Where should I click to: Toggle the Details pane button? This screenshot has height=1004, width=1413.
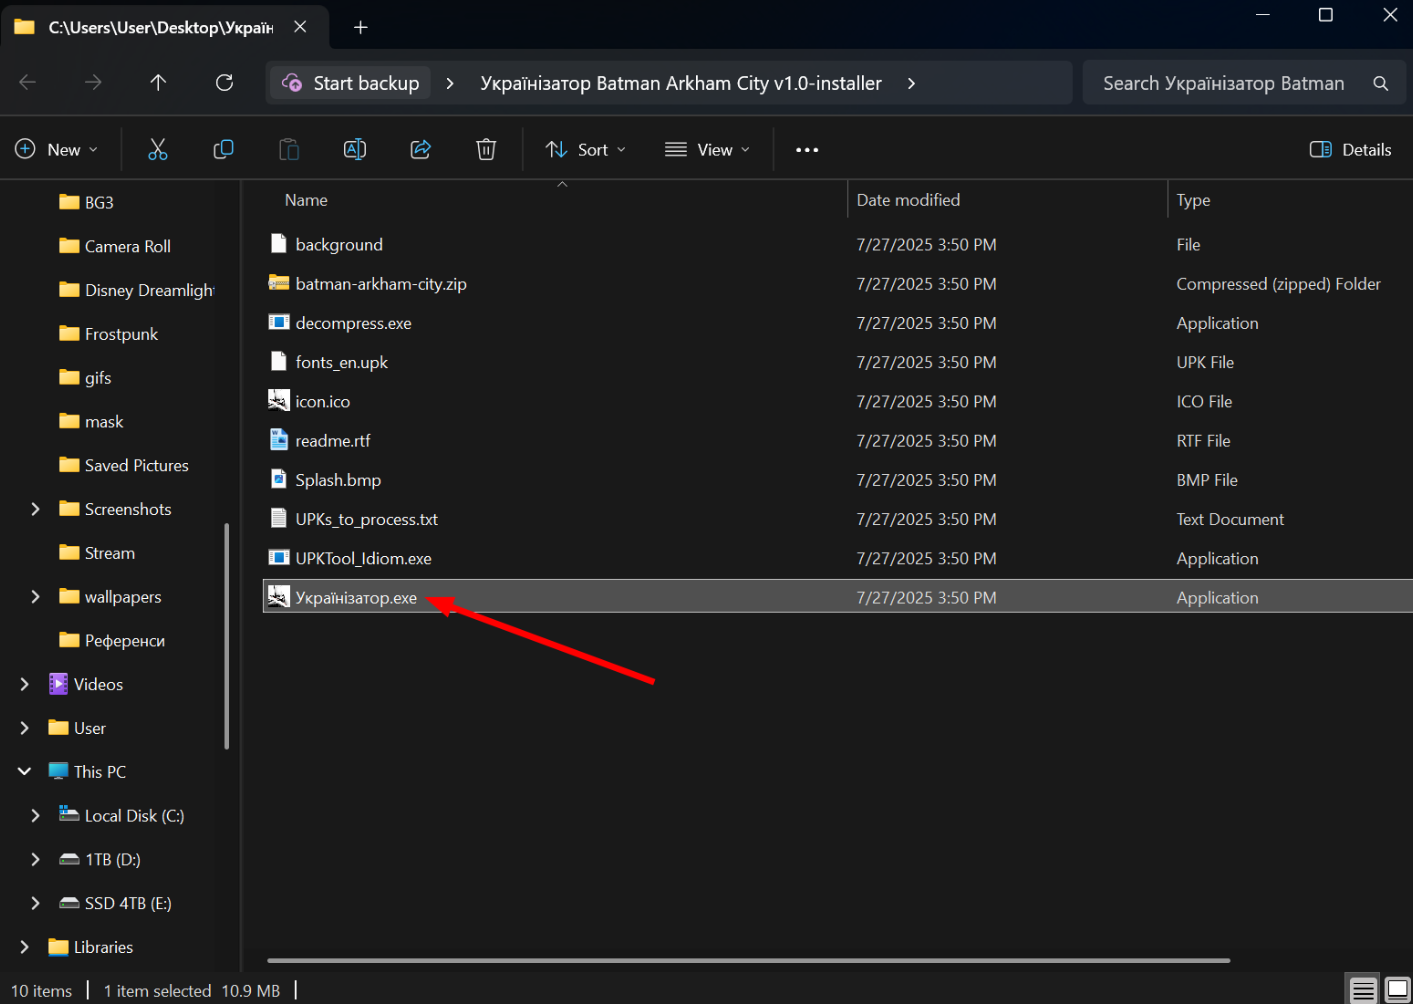pos(1351,149)
